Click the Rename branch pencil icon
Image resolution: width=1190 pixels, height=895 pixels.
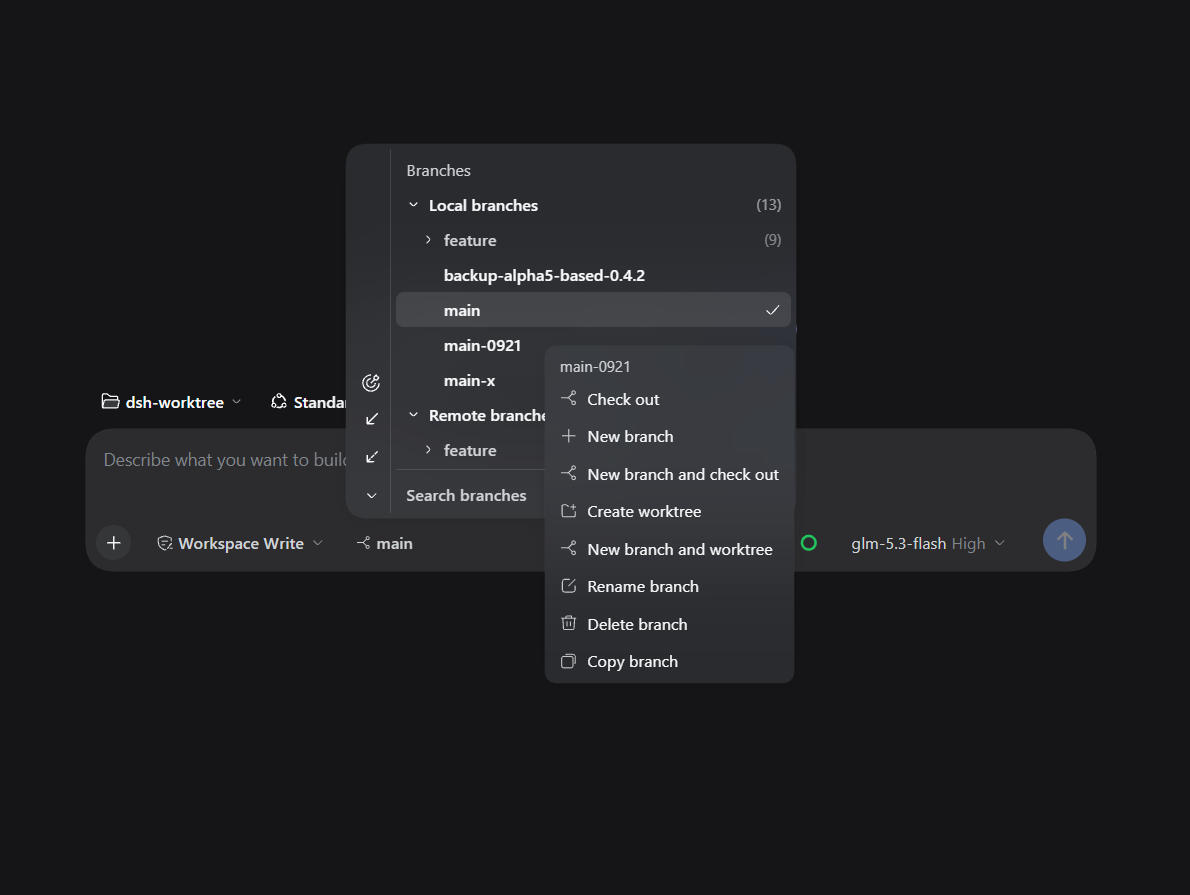tap(568, 586)
